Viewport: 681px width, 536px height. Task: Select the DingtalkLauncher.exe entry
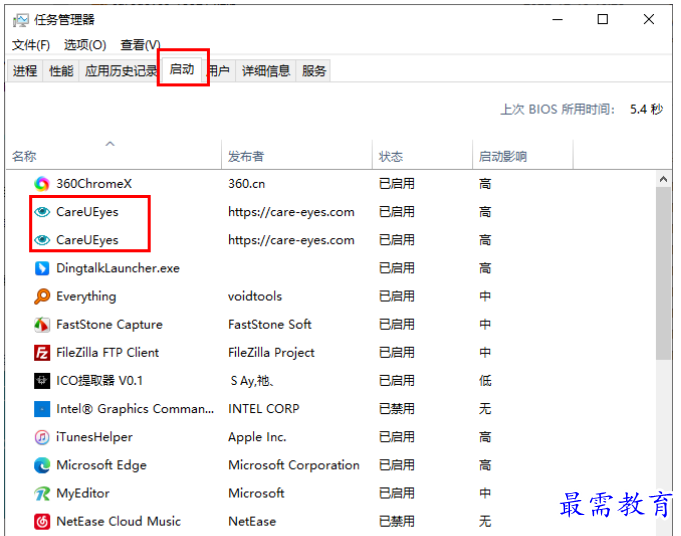click(118, 268)
